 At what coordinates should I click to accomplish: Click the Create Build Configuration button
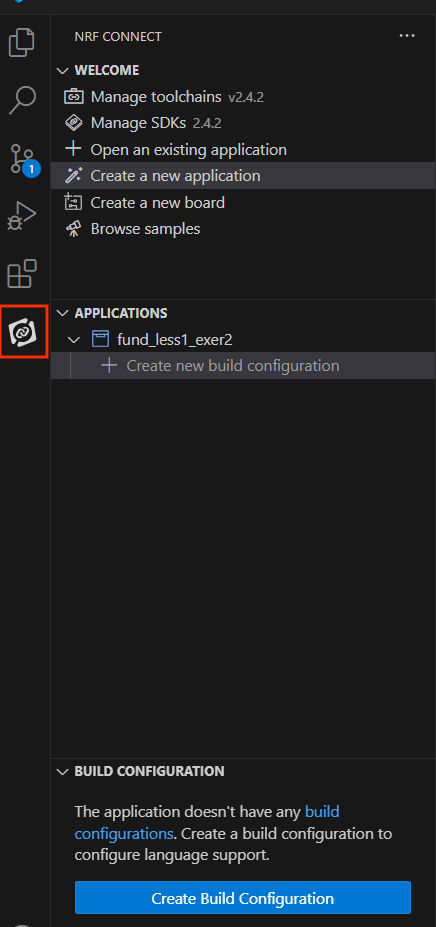[x=243, y=898]
